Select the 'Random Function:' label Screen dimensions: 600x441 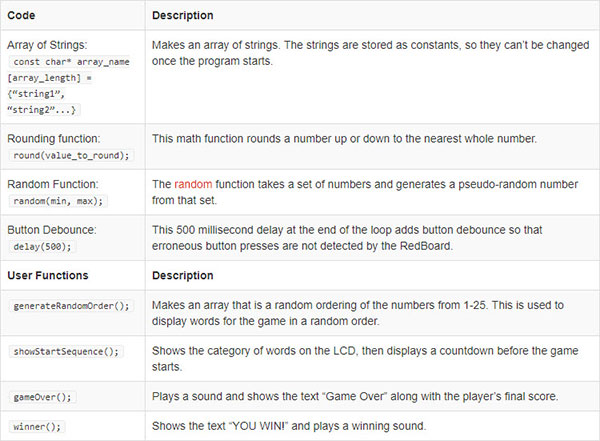(53, 184)
